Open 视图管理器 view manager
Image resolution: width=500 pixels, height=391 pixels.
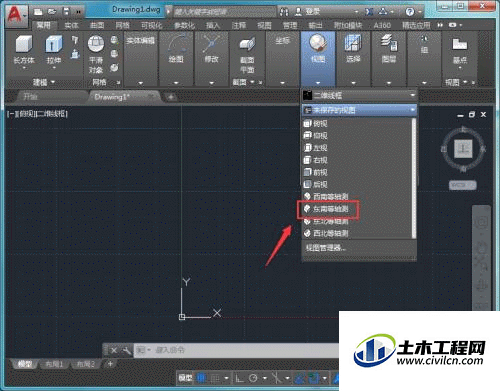click(x=326, y=248)
